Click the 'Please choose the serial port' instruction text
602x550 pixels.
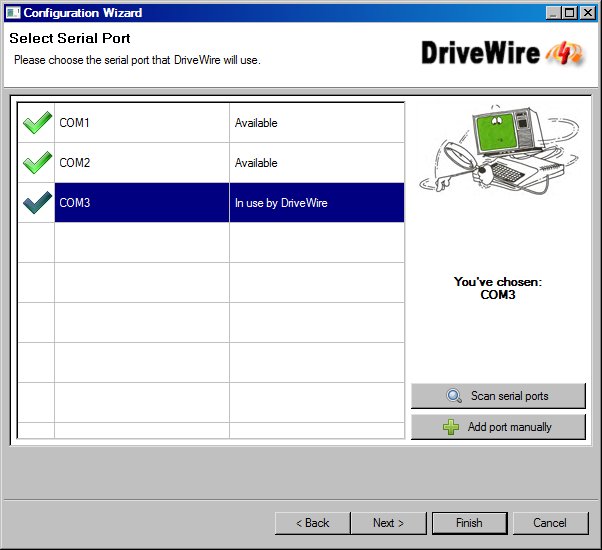[x=137, y=60]
